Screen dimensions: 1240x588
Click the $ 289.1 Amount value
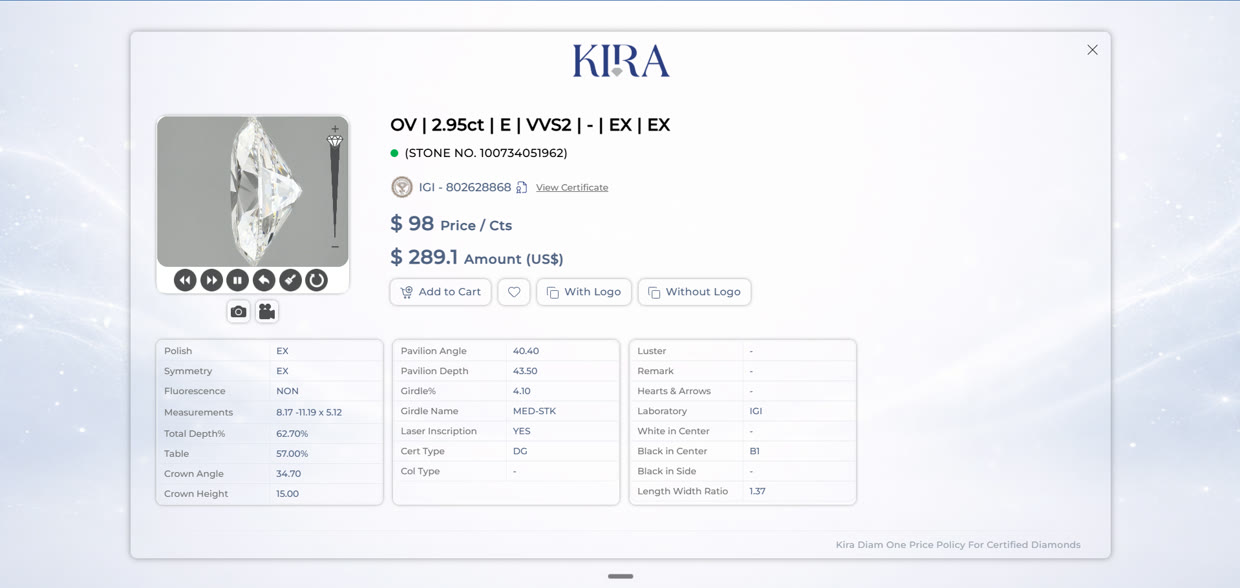[x=424, y=257]
